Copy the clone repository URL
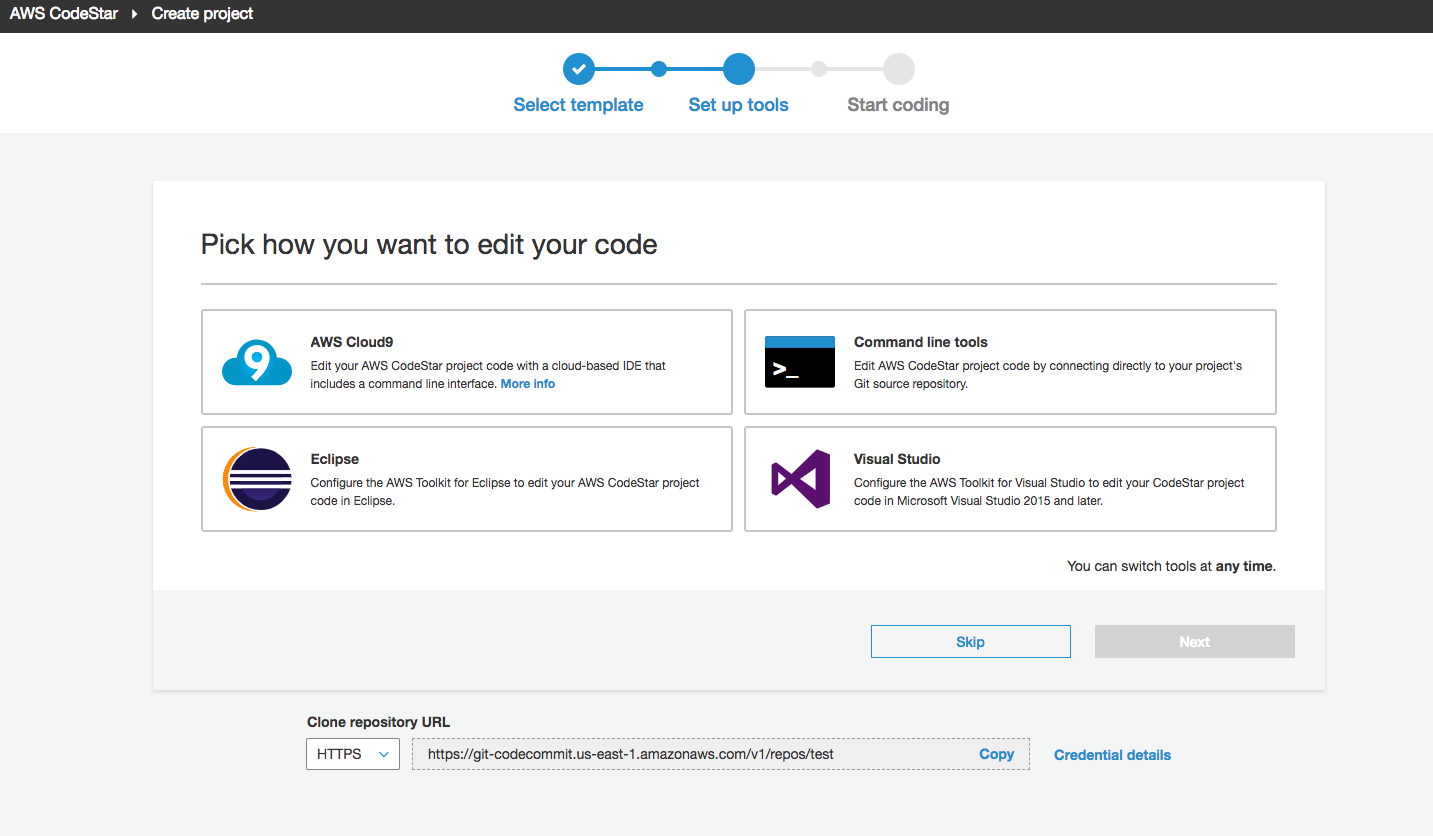This screenshot has height=836, width=1433. (x=996, y=754)
